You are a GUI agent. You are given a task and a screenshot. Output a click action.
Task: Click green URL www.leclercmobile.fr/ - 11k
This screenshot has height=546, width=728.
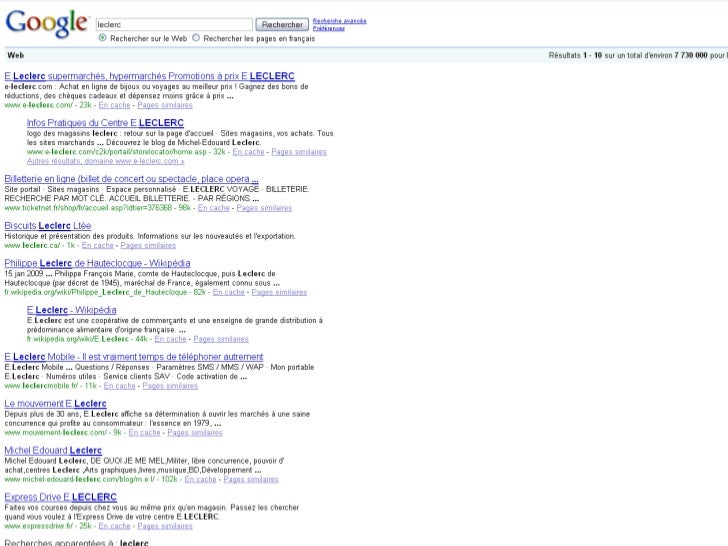pyautogui.click(x=51, y=386)
